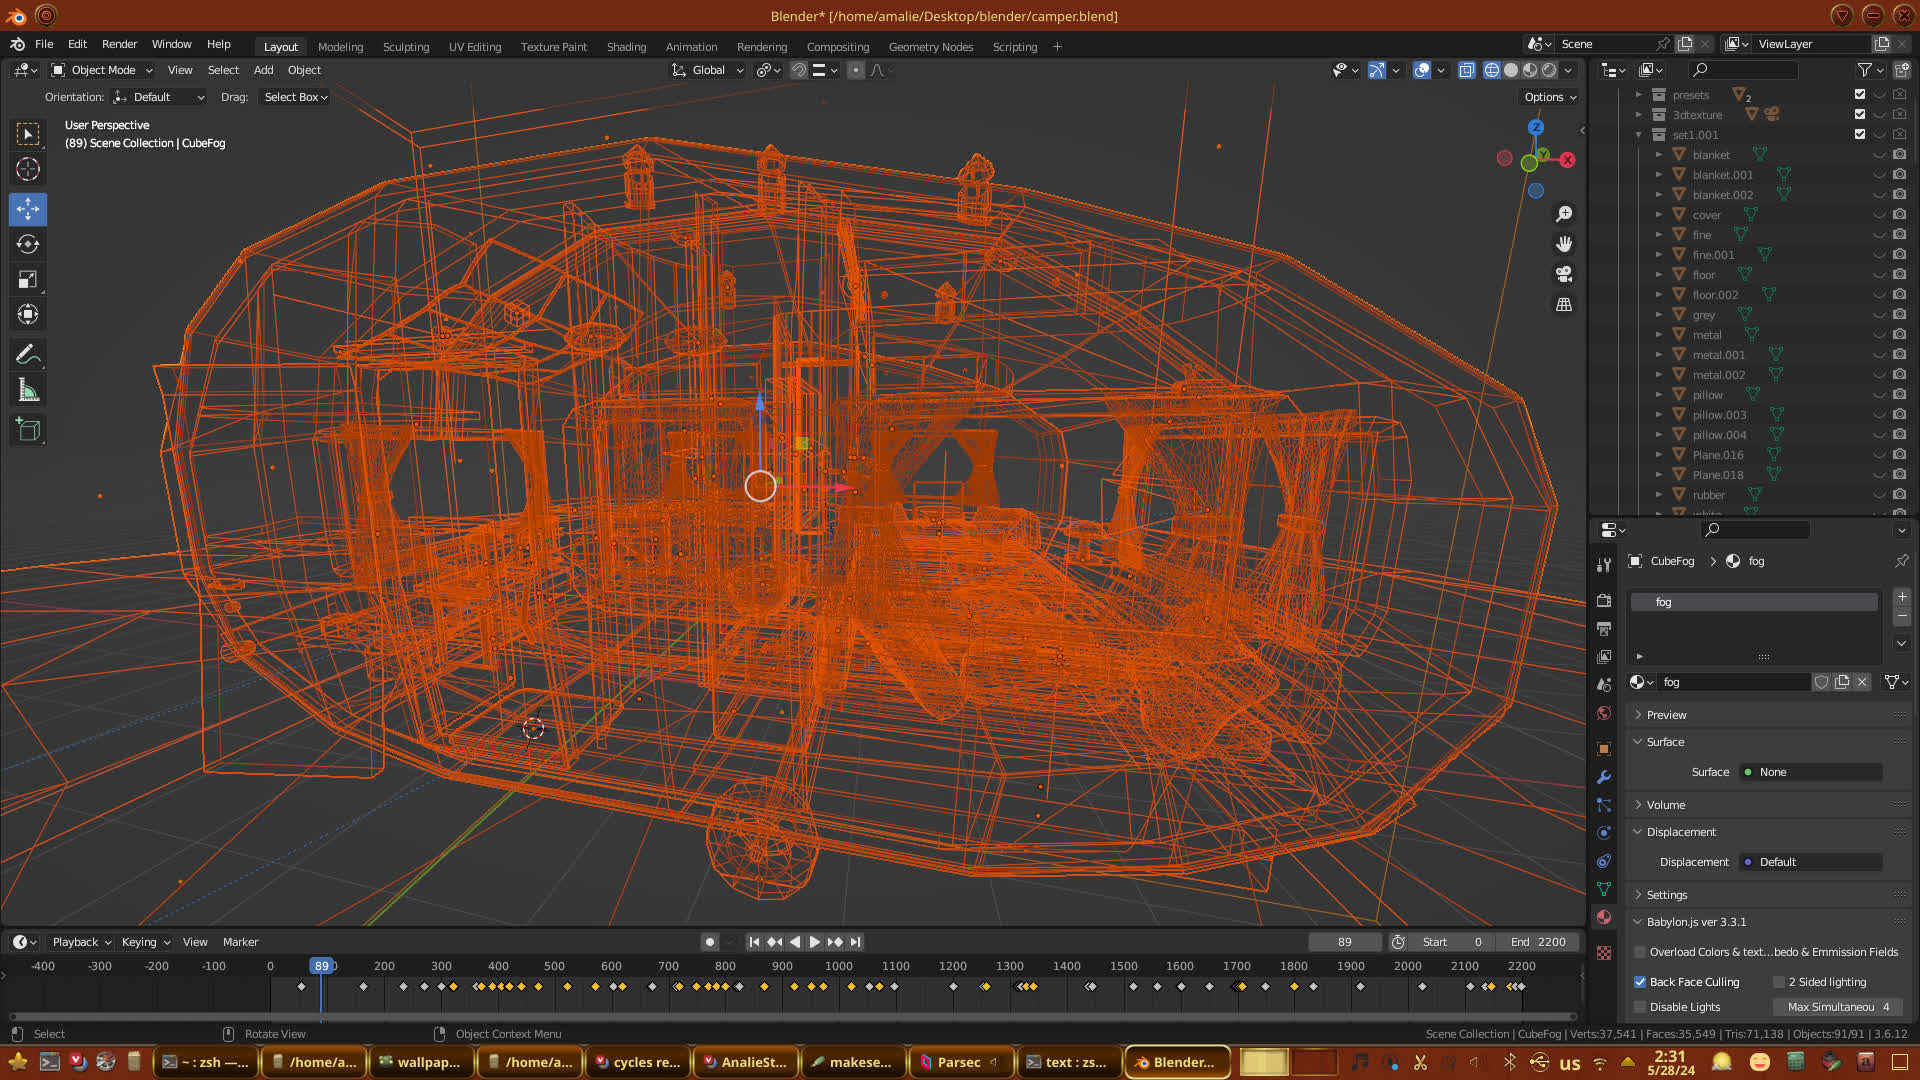Open the Render menu

tap(119, 44)
